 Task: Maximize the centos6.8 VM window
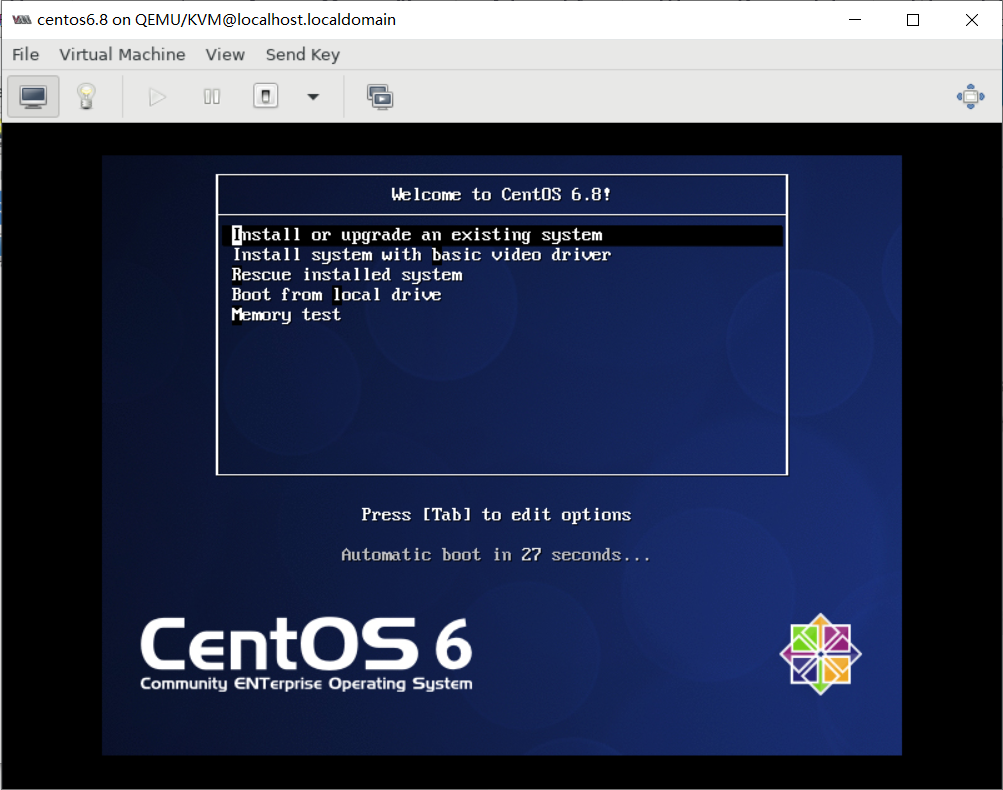(x=913, y=20)
